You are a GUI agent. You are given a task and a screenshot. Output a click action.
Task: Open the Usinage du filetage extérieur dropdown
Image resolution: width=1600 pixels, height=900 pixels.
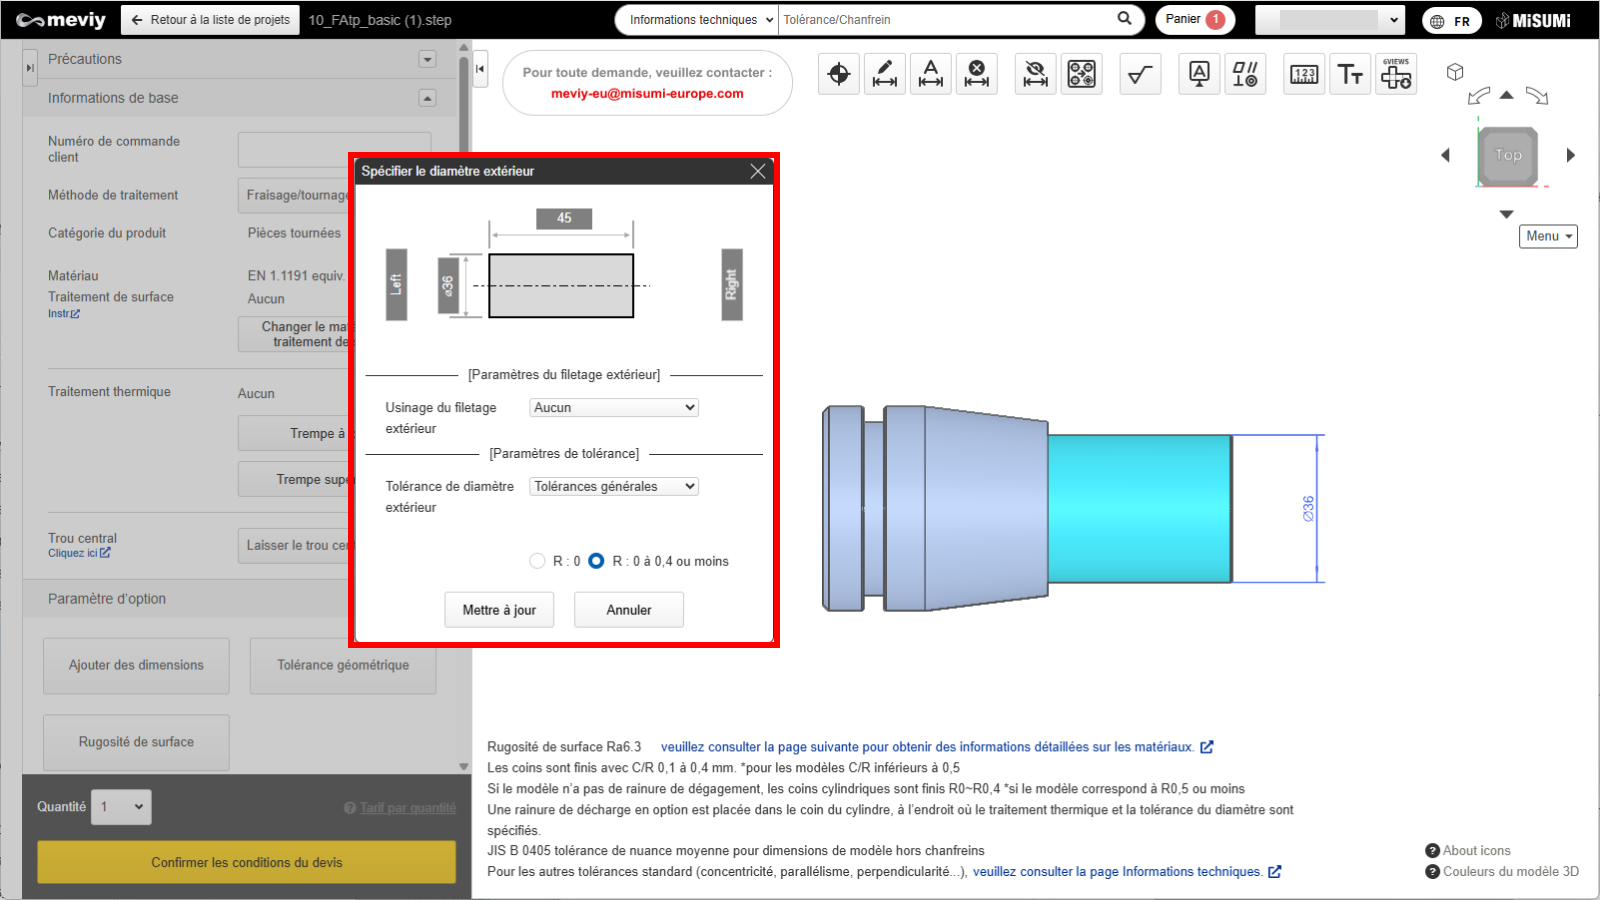(613, 408)
